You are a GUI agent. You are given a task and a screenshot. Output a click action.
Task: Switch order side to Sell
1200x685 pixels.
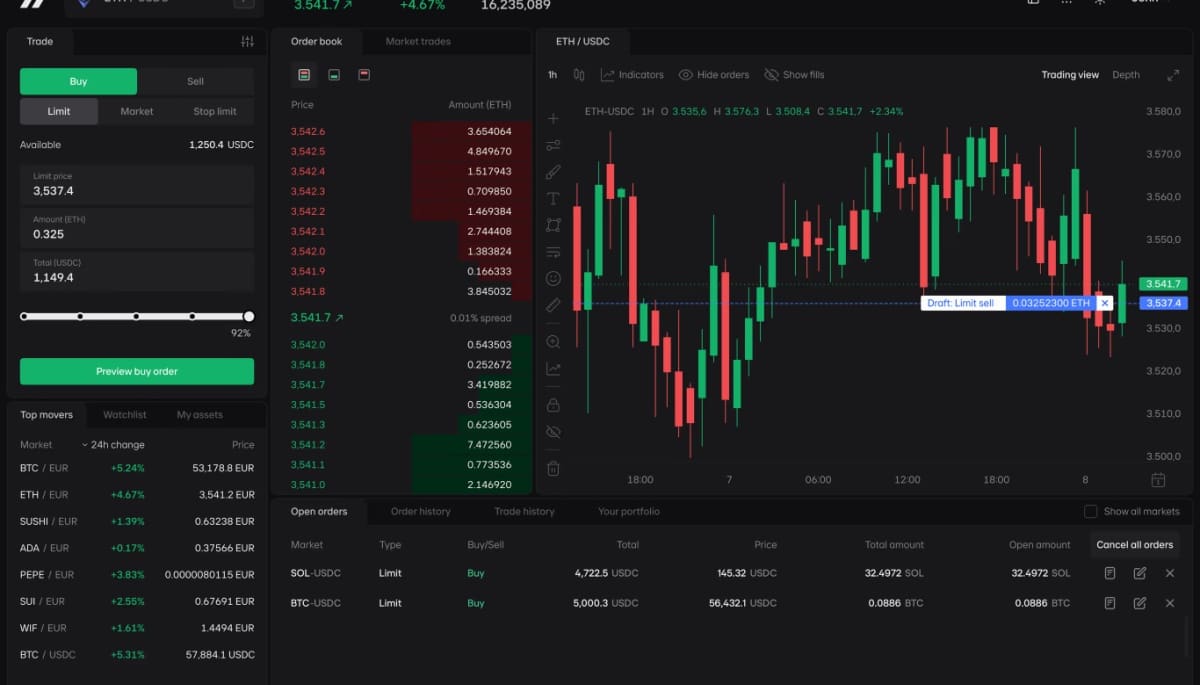(195, 82)
